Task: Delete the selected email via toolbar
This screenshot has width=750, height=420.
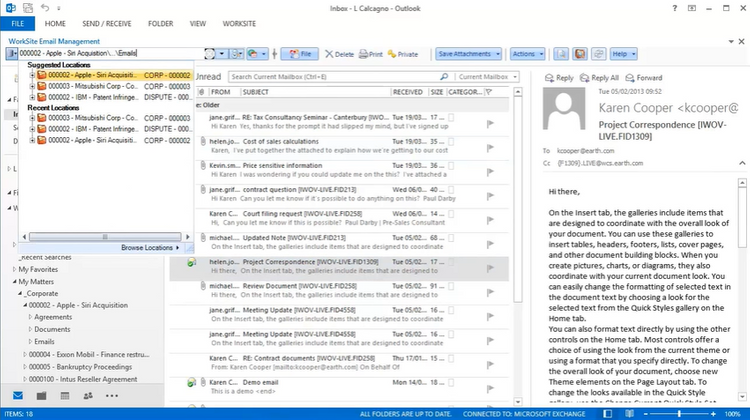Action: 339,54
